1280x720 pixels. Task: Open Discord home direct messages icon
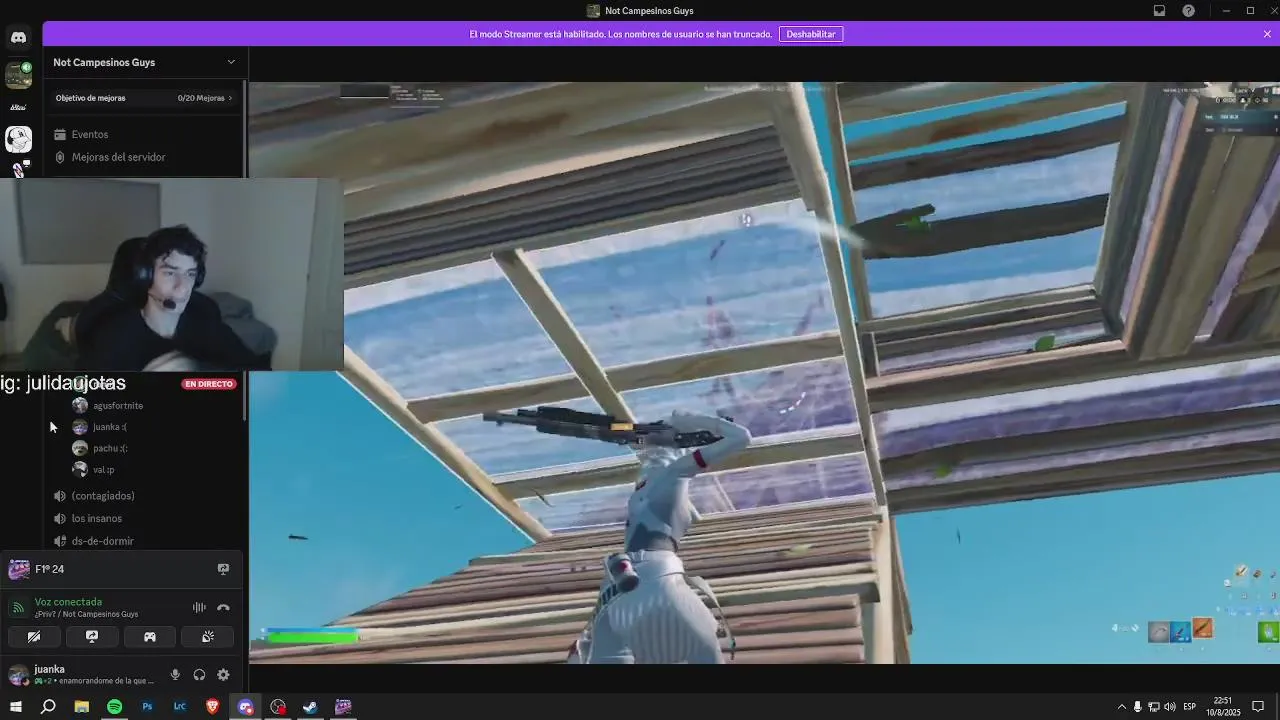tap(18, 37)
